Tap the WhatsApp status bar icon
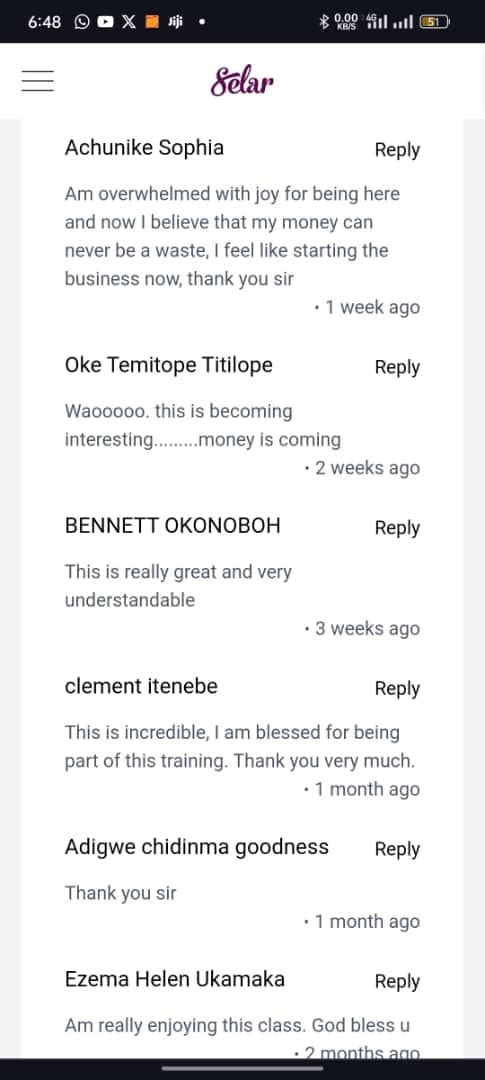Viewport: 485px width, 1080px height. click(x=82, y=22)
